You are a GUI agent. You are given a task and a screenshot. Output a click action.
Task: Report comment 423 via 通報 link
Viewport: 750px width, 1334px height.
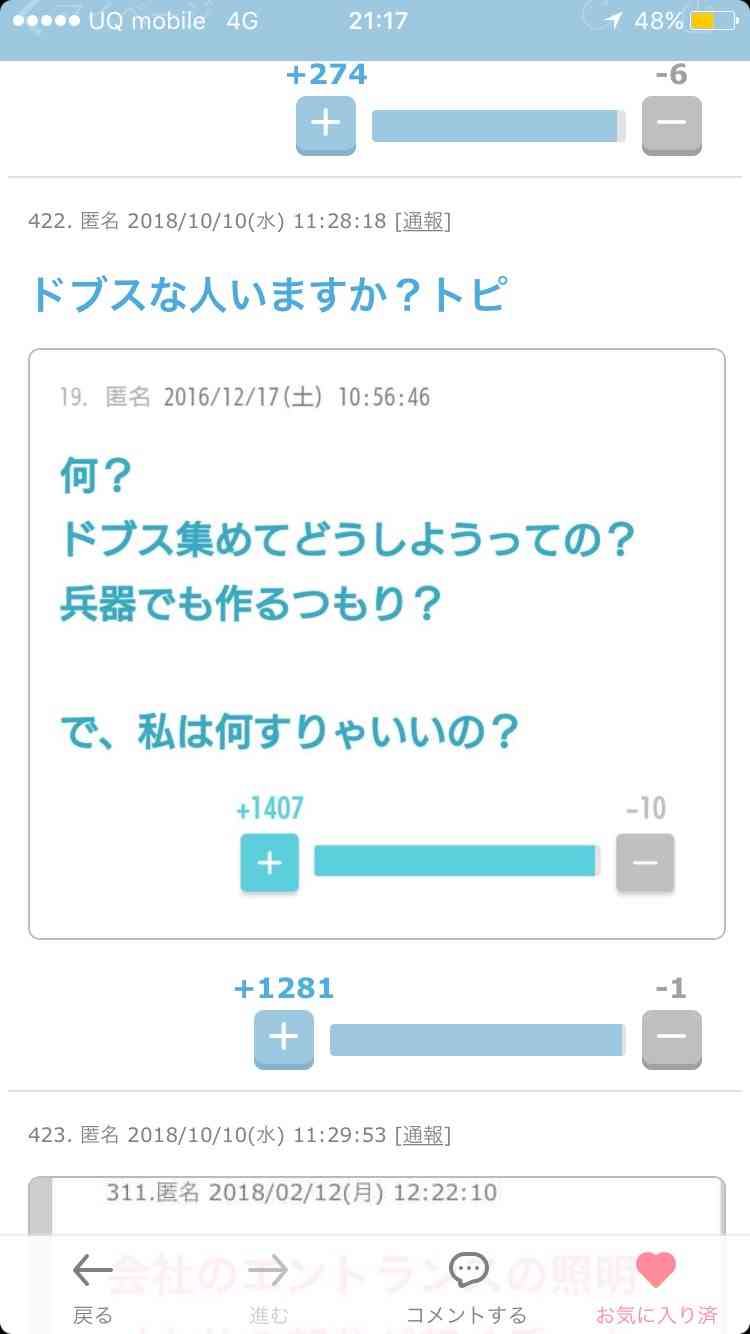[423, 1135]
